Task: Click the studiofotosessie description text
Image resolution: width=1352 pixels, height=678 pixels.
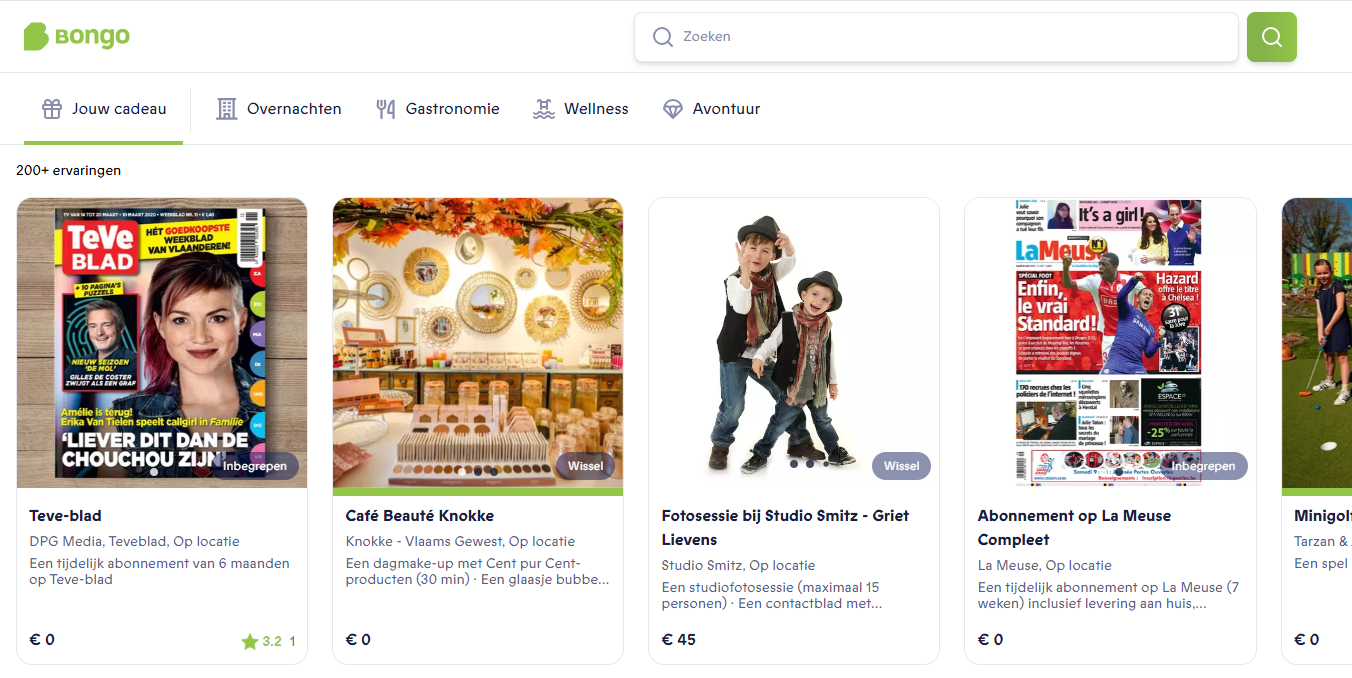Action: tap(772, 596)
